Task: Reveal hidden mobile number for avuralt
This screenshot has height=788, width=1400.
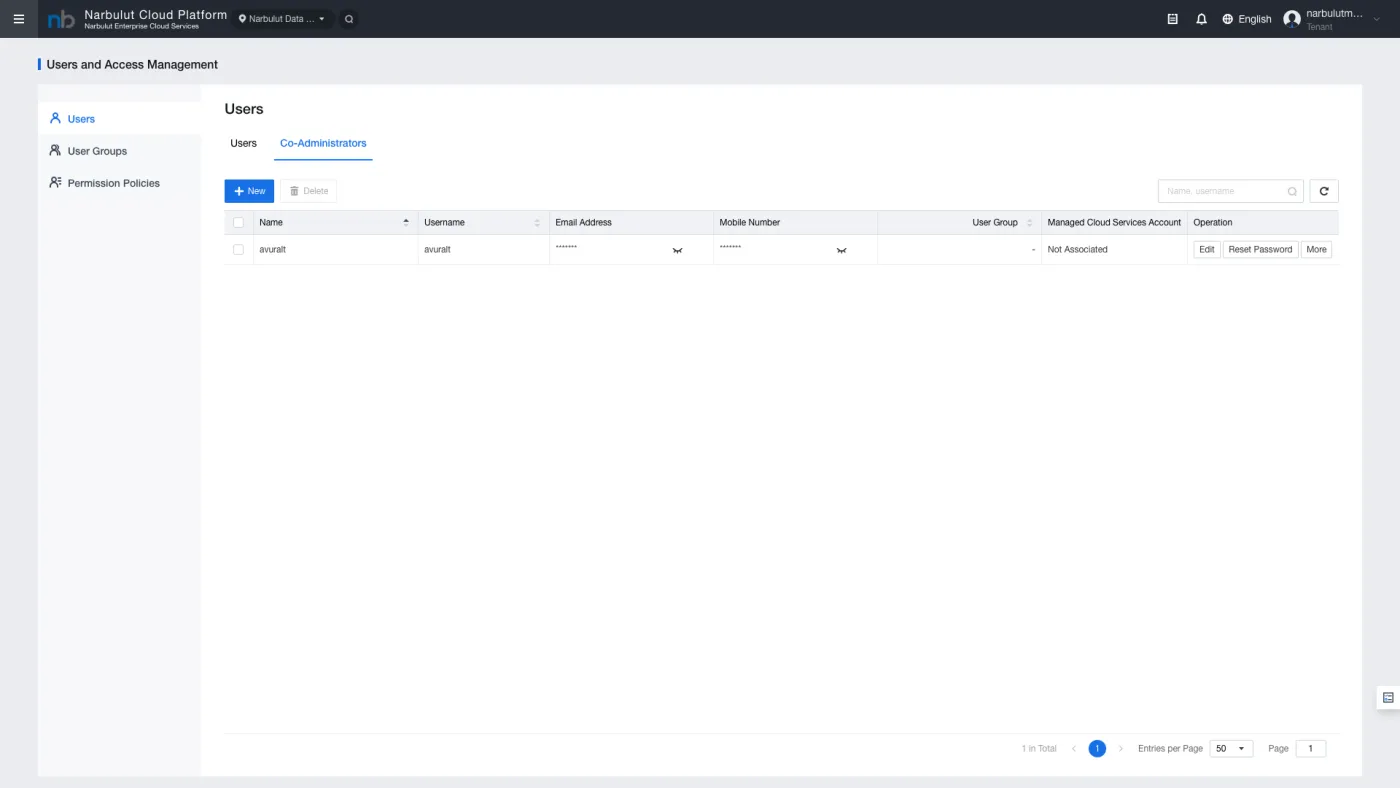Action: click(841, 250)
